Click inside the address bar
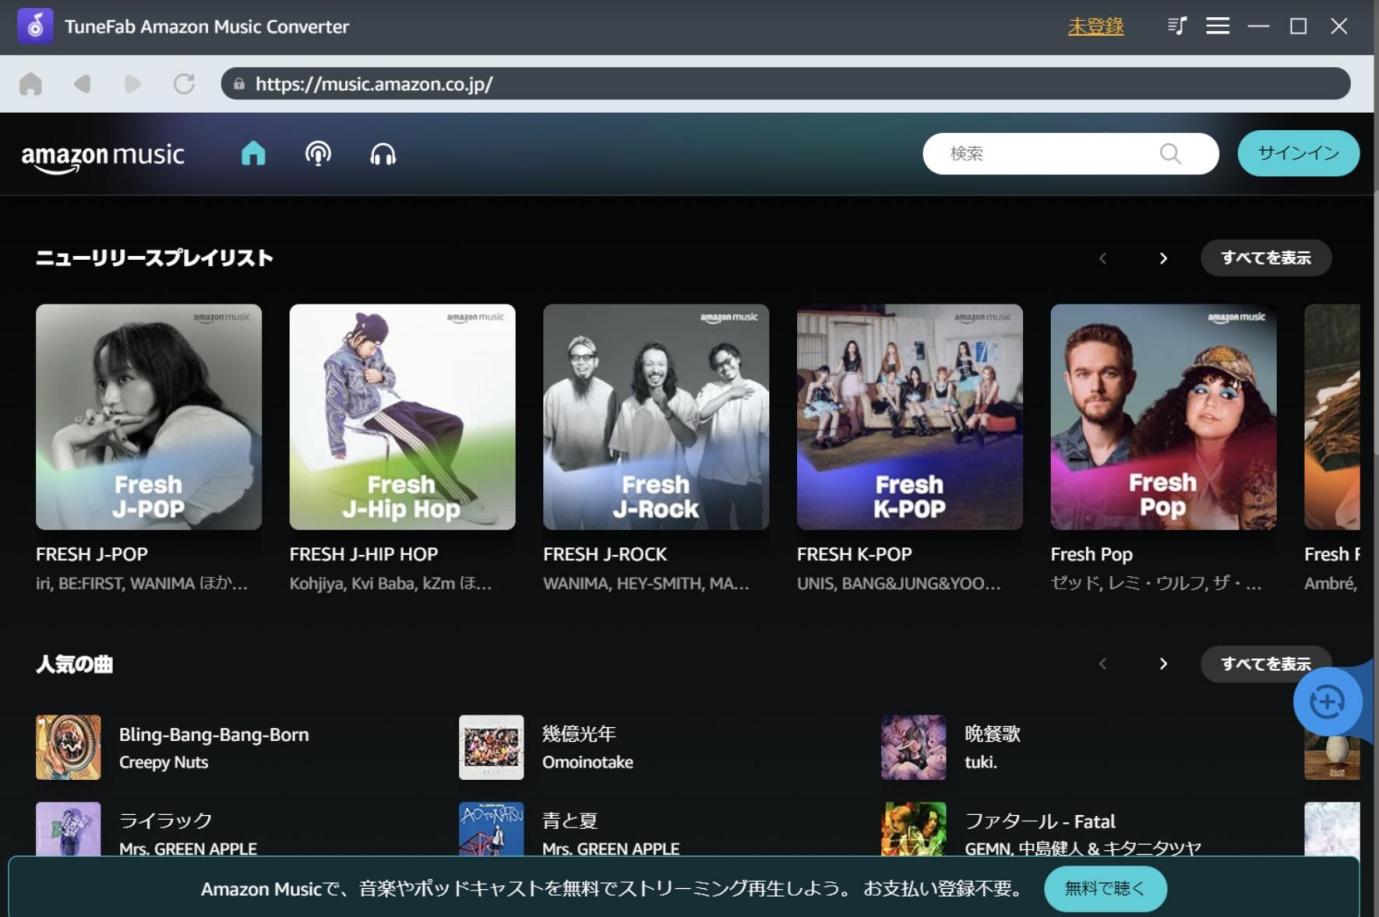Viewport: 1379px width, 917px height. point(600,84)
